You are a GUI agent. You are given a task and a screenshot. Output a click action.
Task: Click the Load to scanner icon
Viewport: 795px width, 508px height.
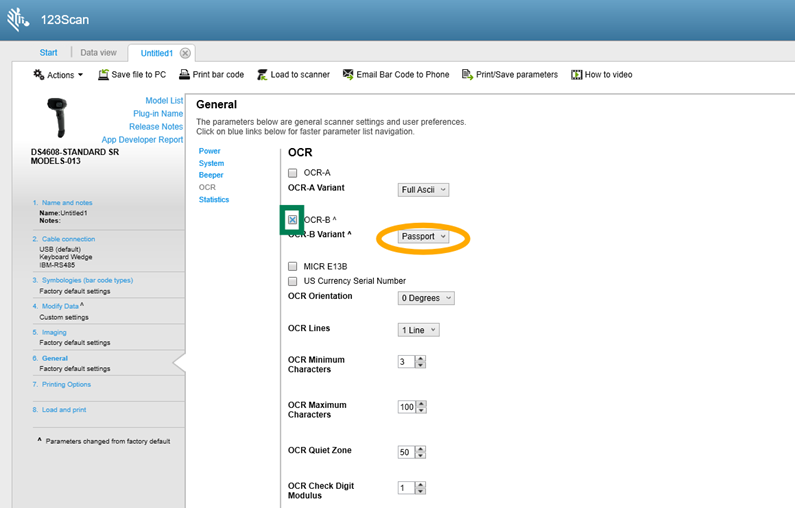coord(262,75)
